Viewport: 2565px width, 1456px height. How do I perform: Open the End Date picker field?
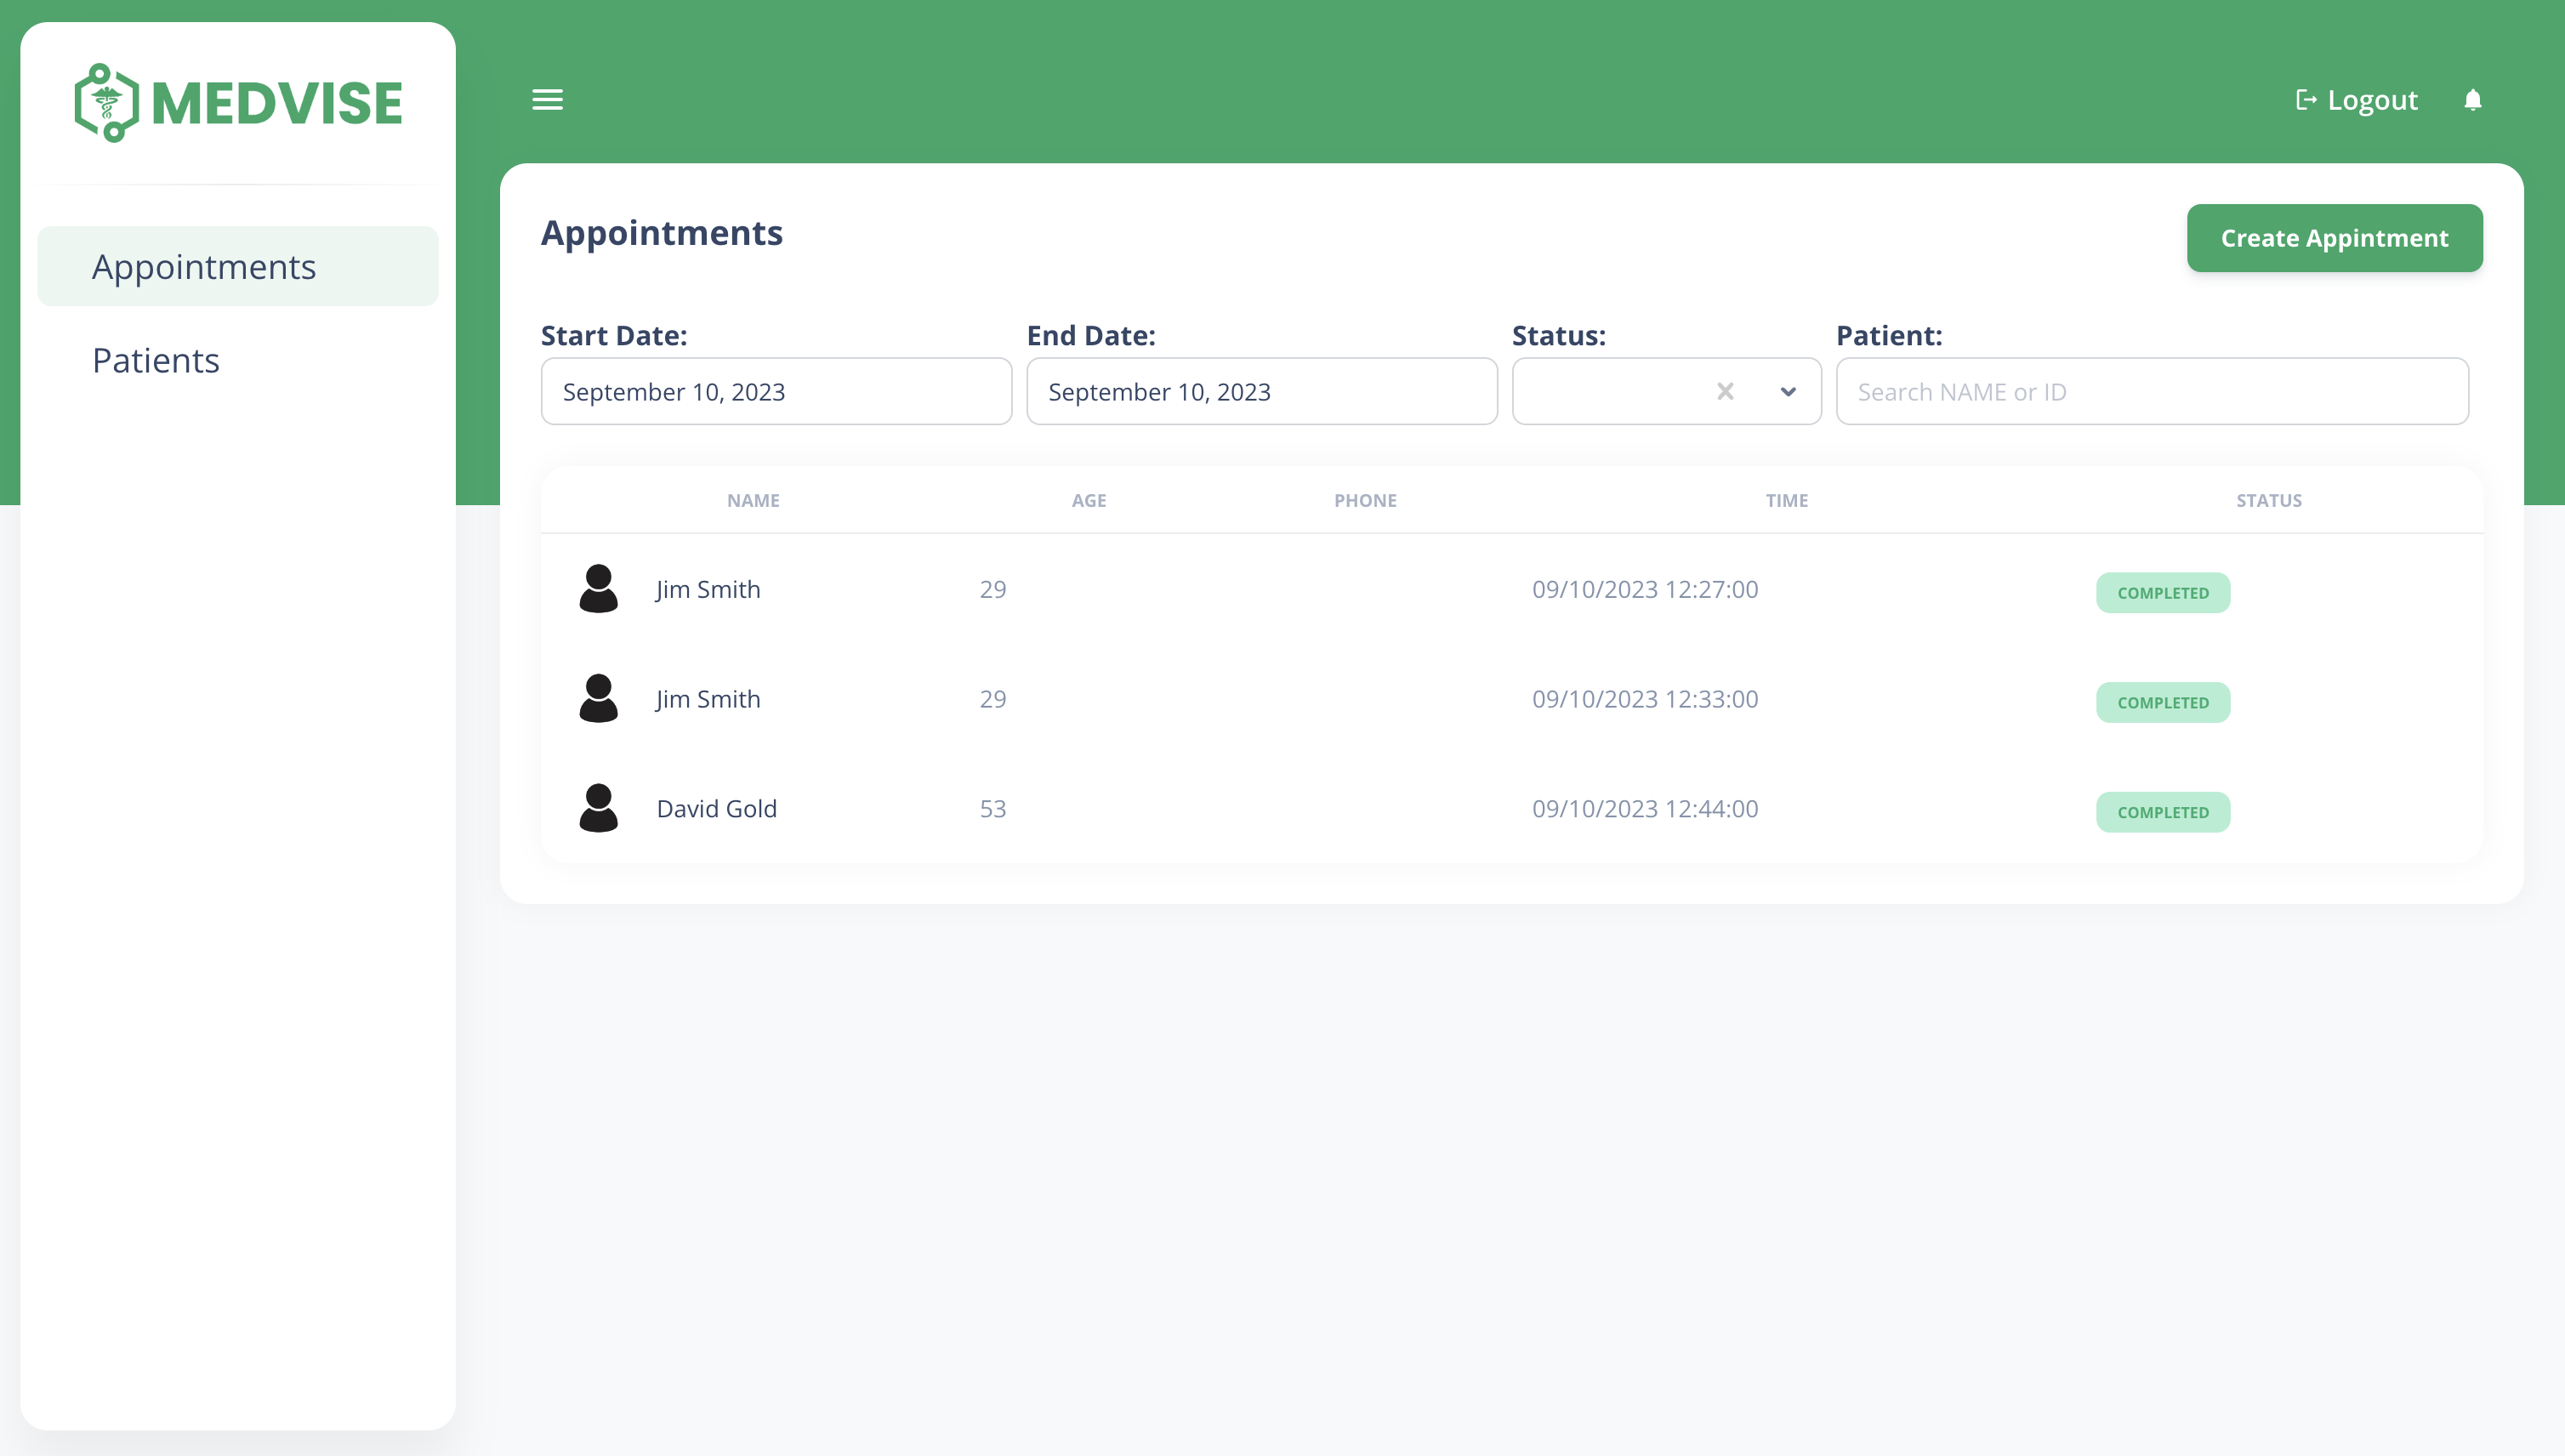(1262, 391)
